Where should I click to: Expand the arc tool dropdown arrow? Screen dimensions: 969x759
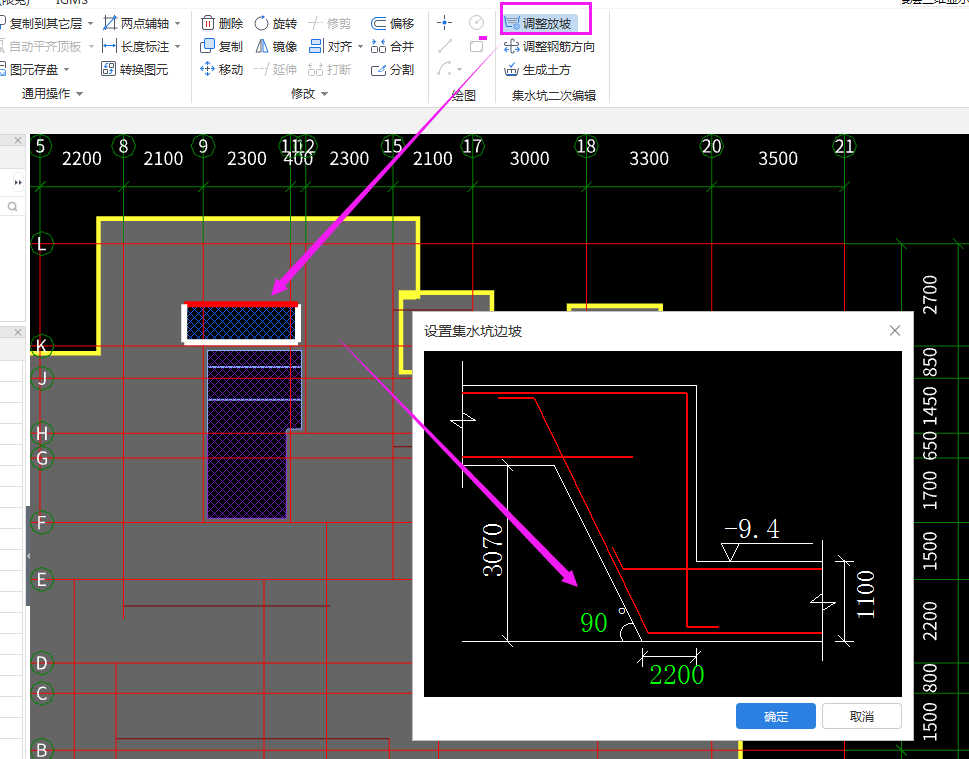459,69
